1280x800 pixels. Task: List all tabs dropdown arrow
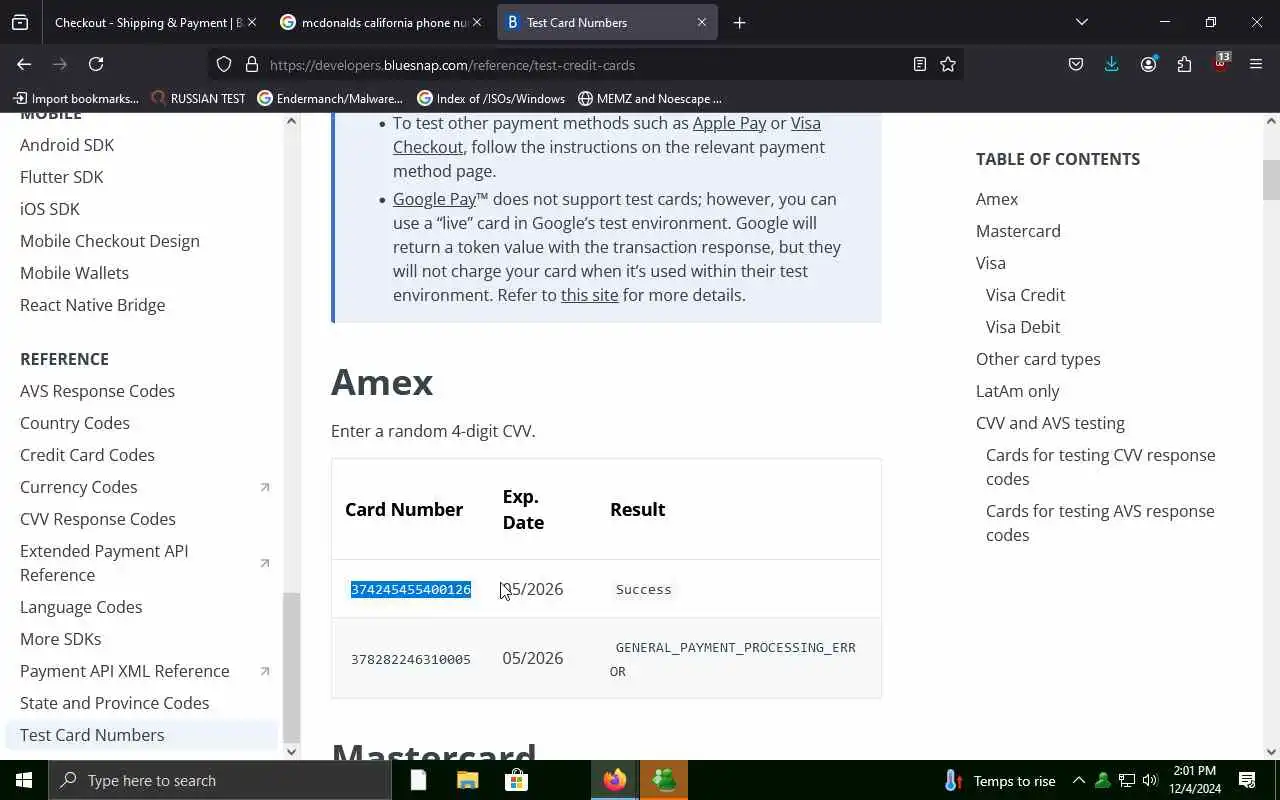(x=1081, y=22)
